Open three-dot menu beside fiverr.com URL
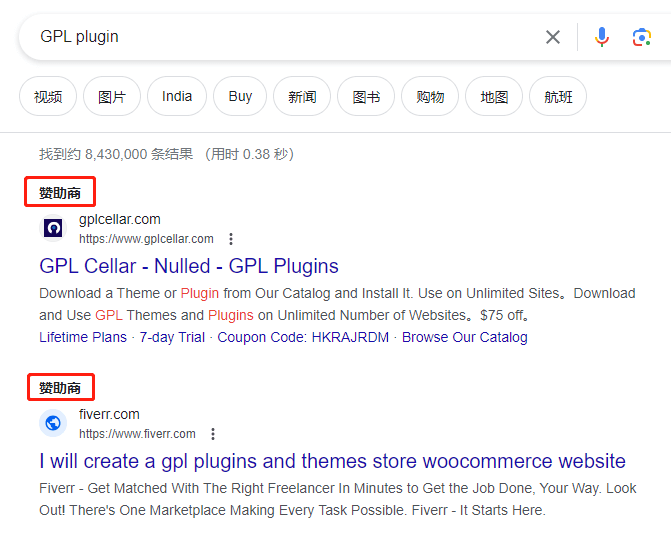 click(x=213, y=434)
